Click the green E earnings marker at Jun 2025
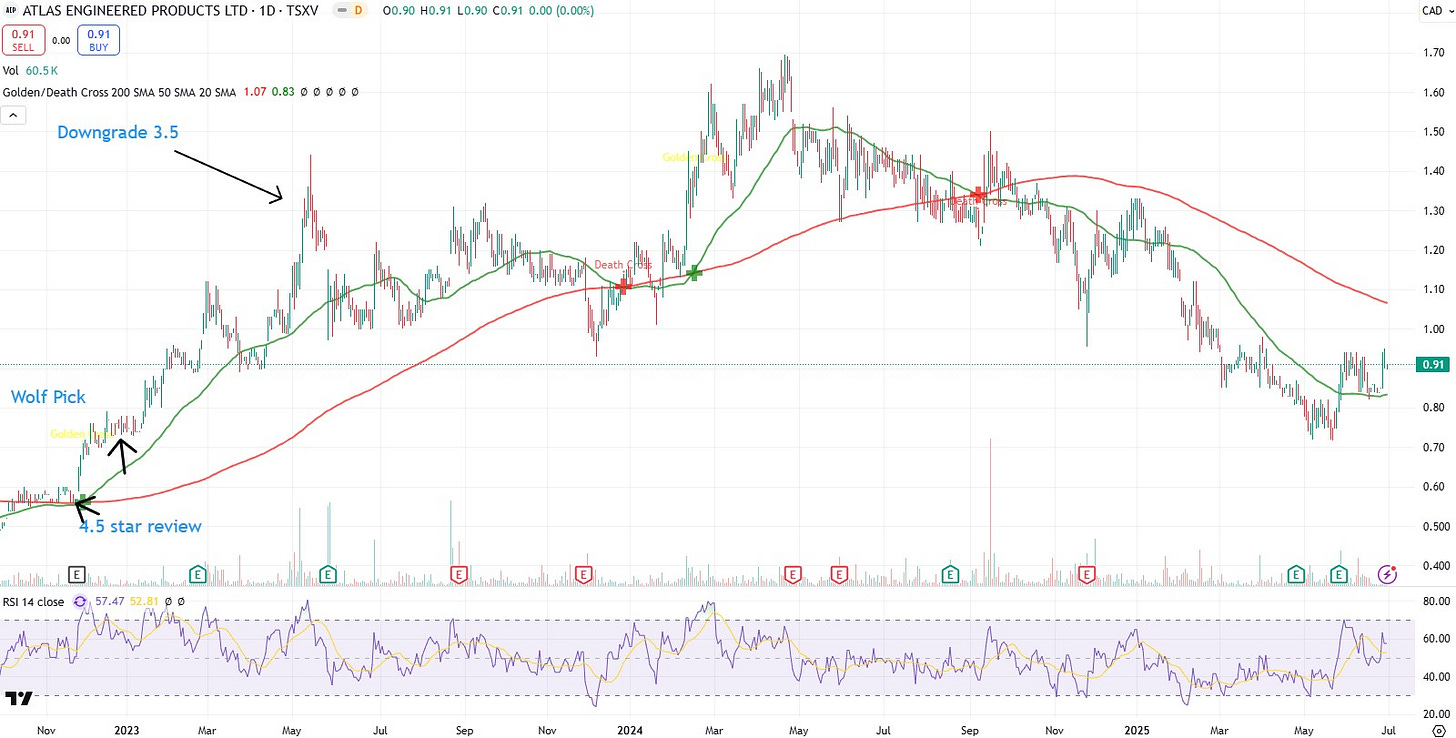Viewport: 1456px width, 738px height. pyautogui.click(x=1340, y=574)
